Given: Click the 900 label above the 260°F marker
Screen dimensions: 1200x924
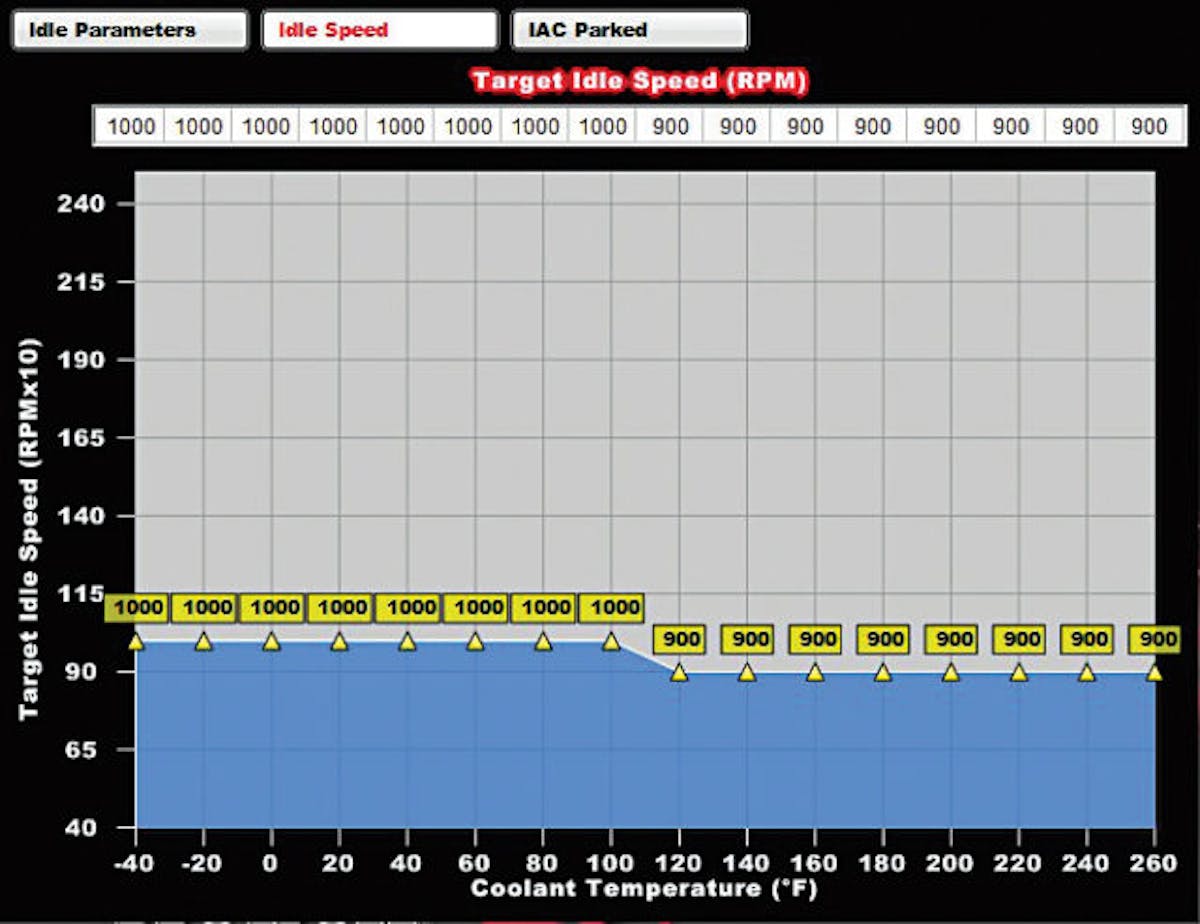Looking at the screenshot, I should pyautogui.click(x=1155, y=639).
